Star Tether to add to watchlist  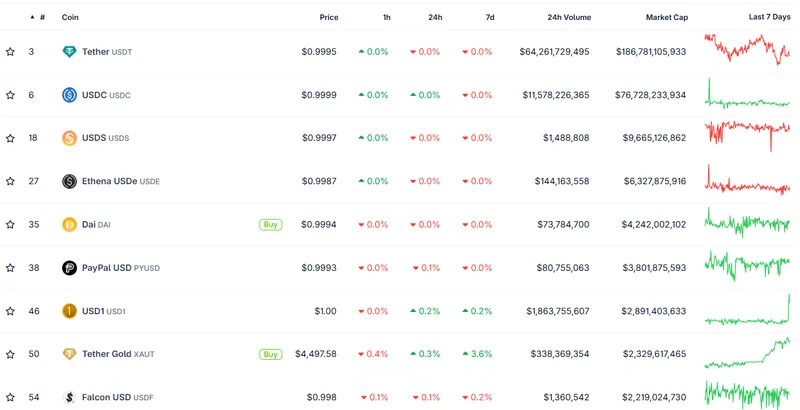click(x=10, y=52)
